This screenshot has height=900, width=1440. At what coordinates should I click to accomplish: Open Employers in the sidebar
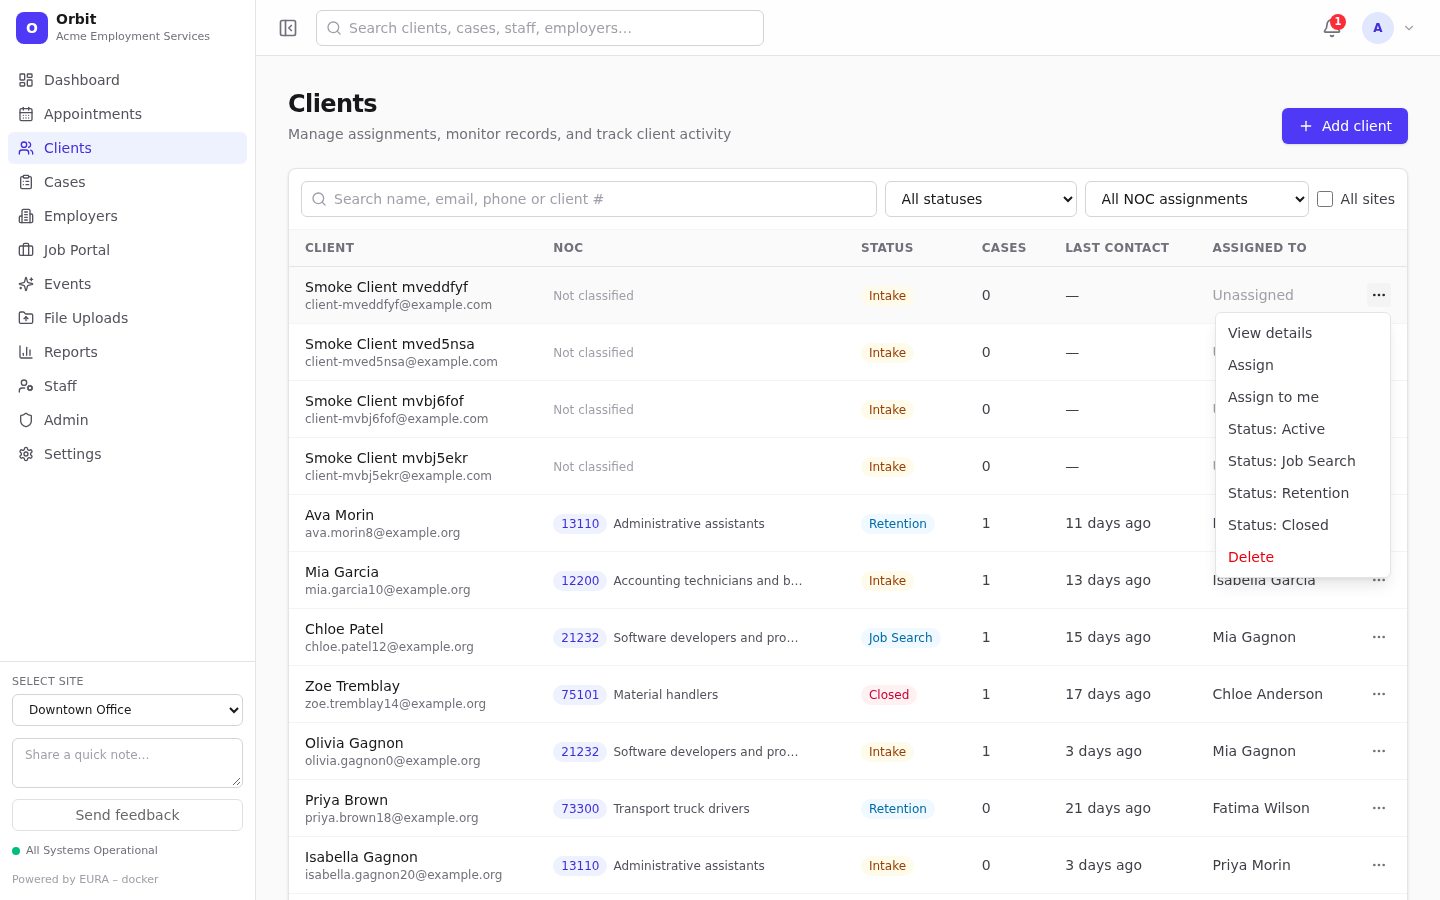tap(127, 216)
